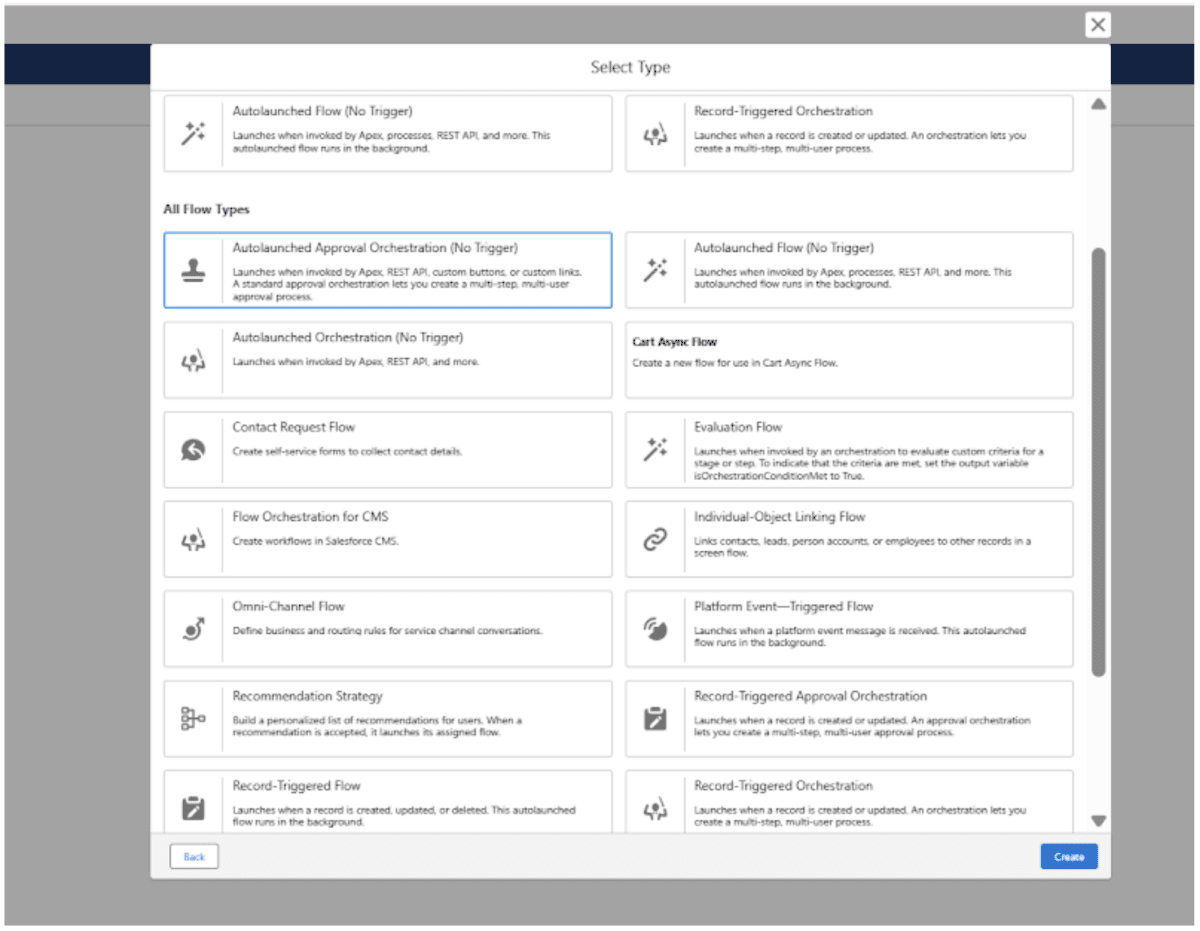Click the Autolaunched Flow wand icon under All Flow Types
Viewport: 1200px width, 931px height.
655,270
